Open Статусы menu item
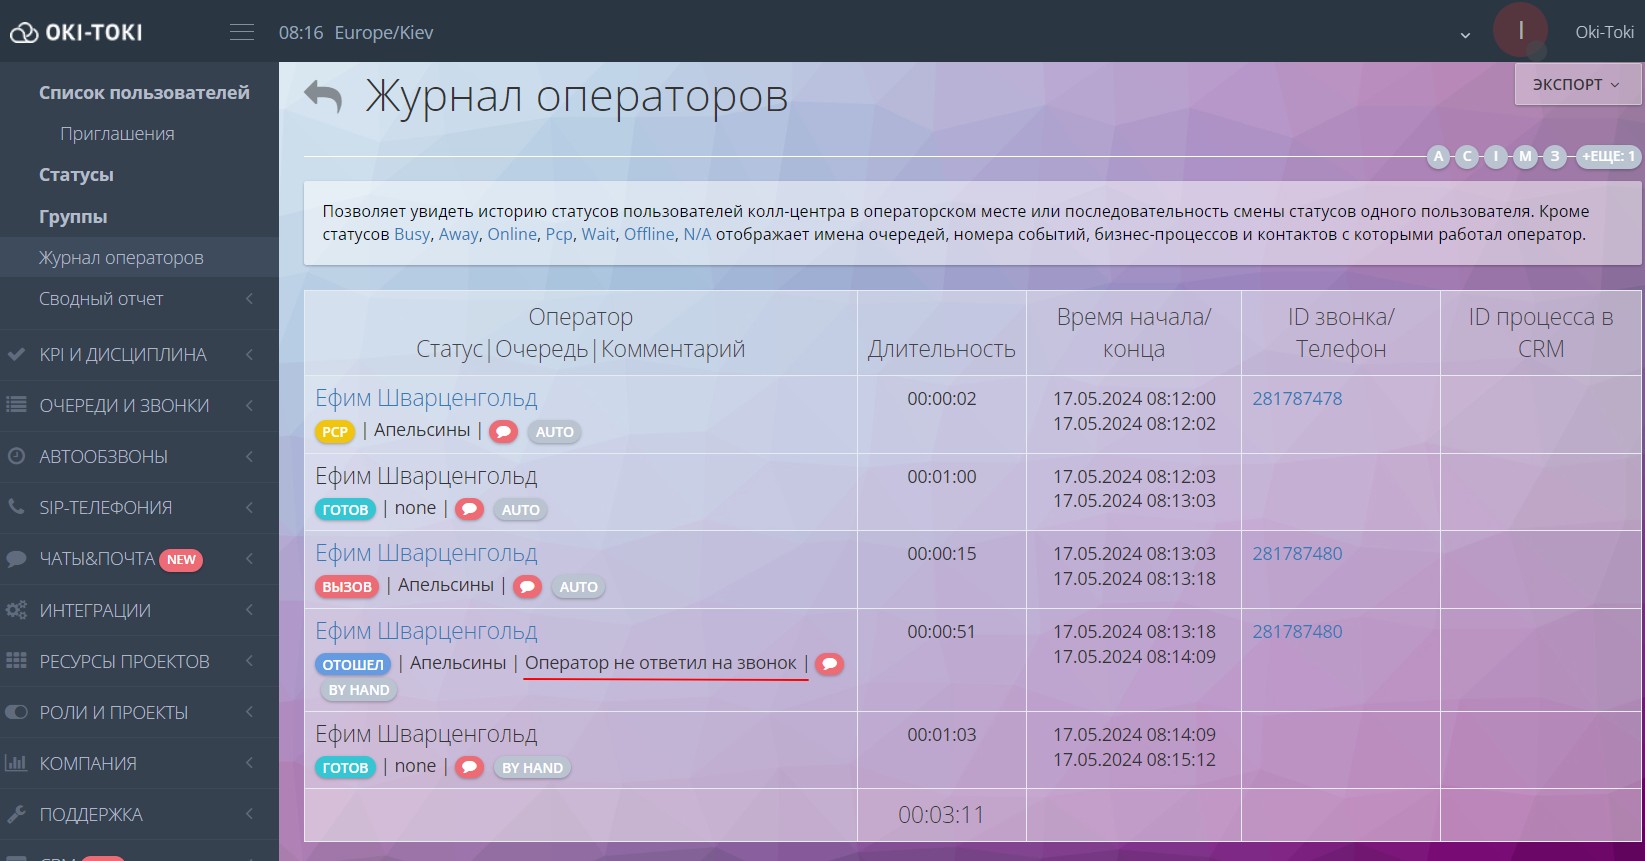This screenshot has width=1645, height=861. (x=76, y=174)
